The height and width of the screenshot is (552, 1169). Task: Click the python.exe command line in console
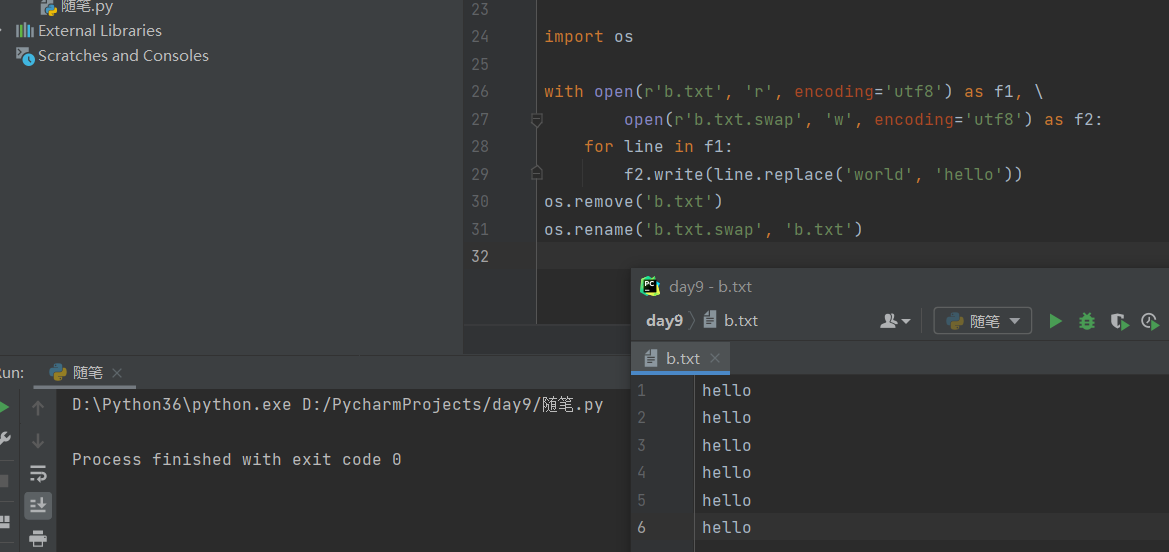tap(337, 405)
